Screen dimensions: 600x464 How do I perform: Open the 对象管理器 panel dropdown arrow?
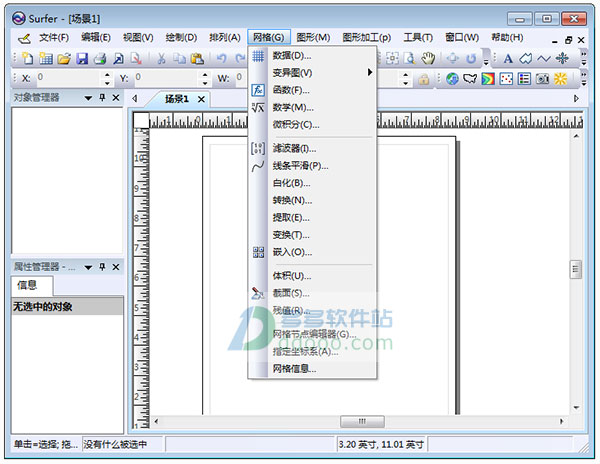point(88,98)
